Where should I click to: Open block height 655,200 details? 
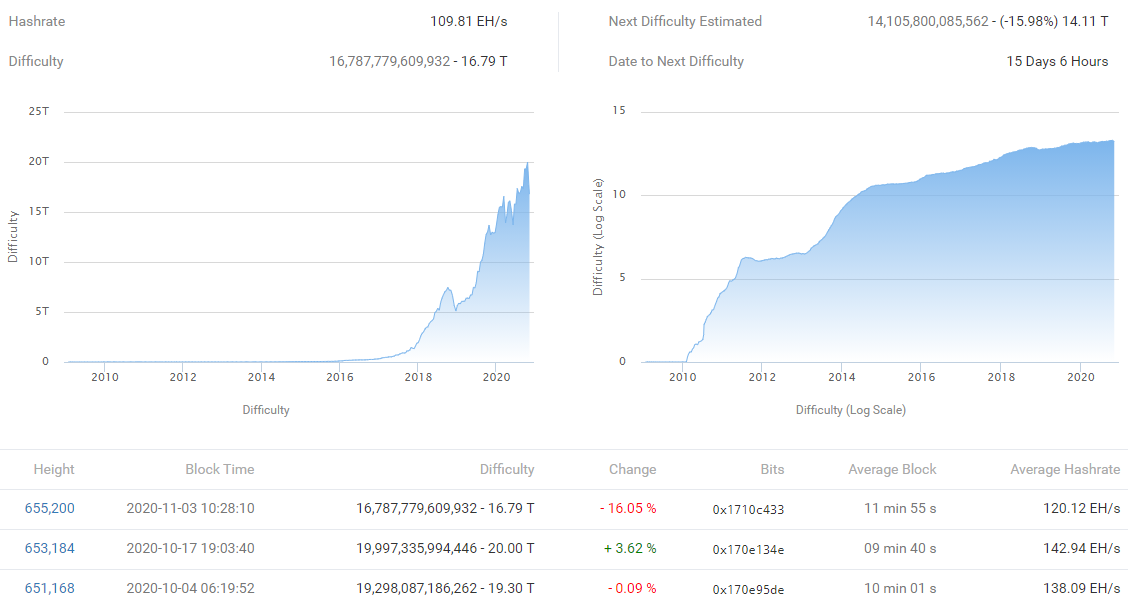[x=54, y=508]
